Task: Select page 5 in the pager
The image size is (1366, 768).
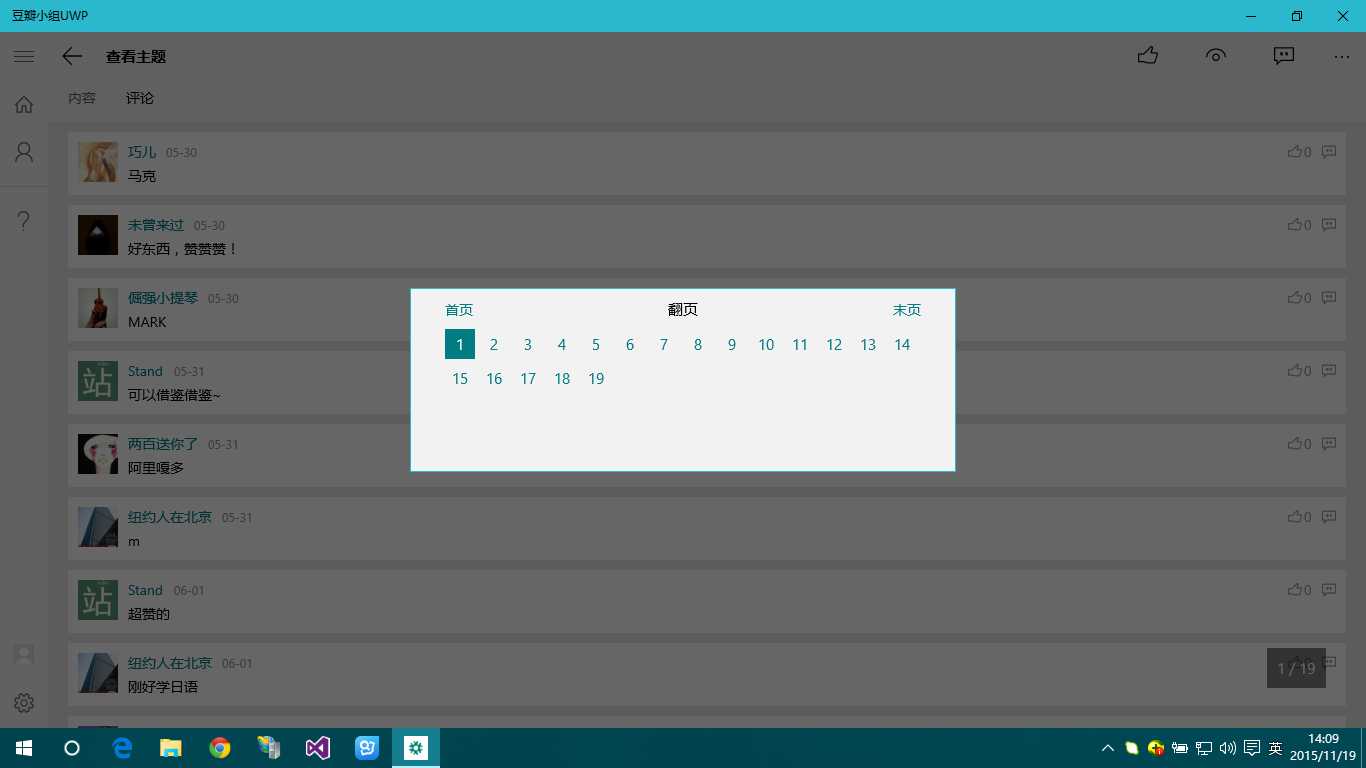Action: pyautogui.click(x=596, y=344)
